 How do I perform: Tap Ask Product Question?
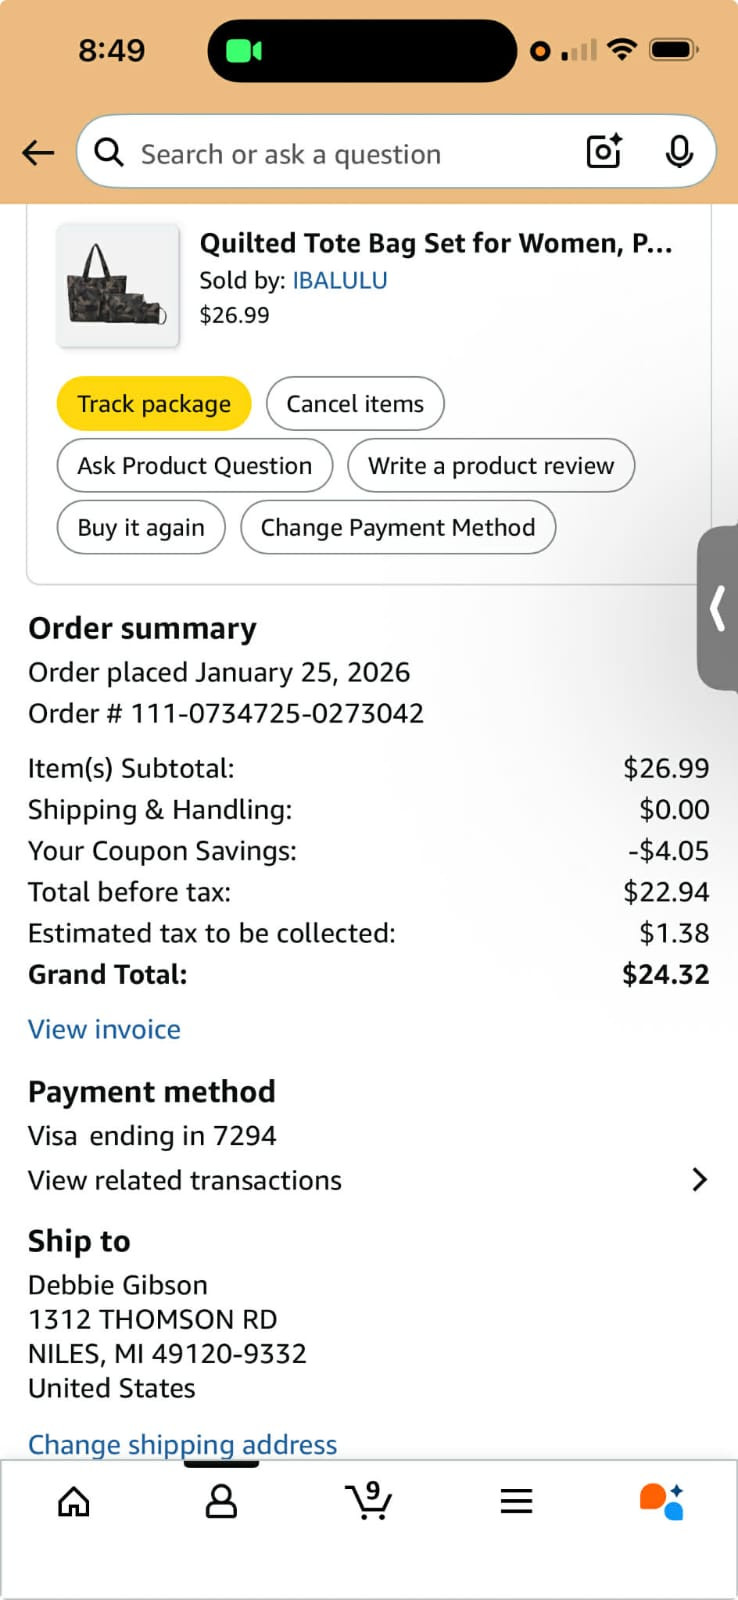coord(195,466)
